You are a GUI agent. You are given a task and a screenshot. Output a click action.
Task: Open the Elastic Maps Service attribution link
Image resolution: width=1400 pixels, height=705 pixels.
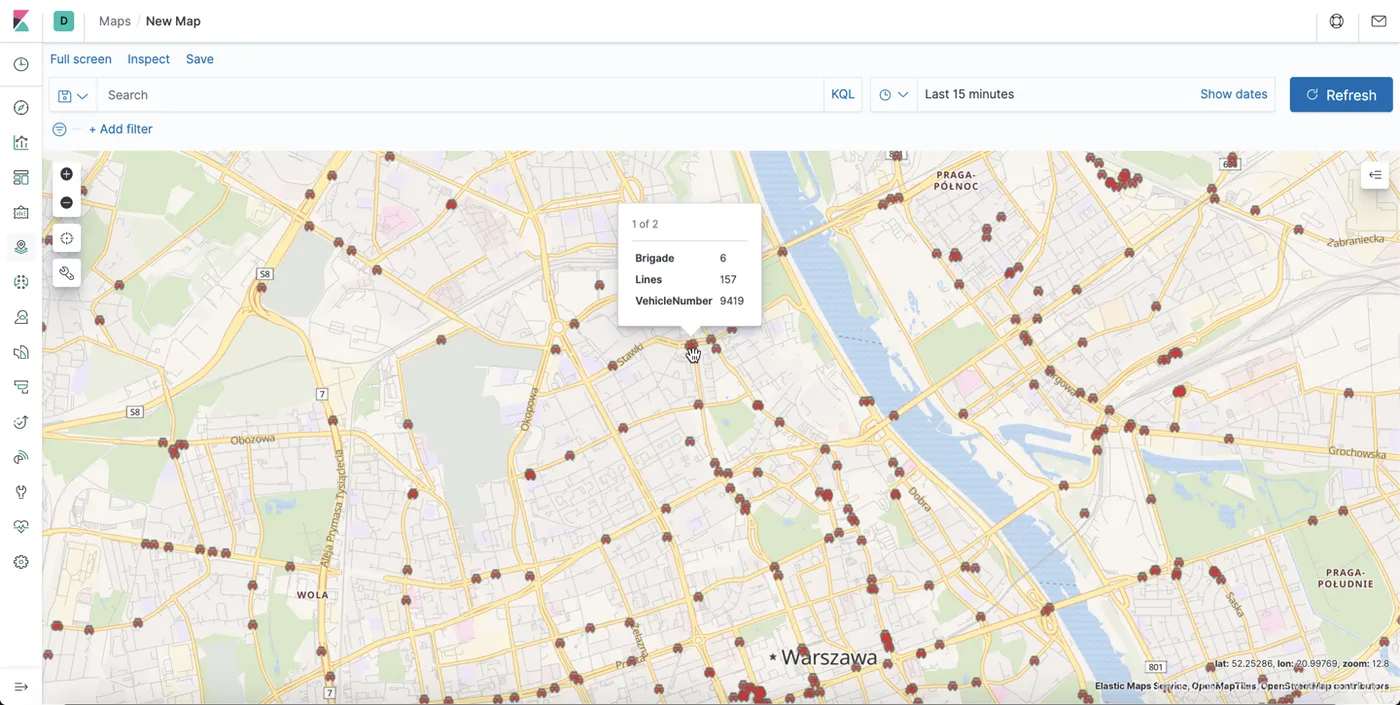point(1140,686)
